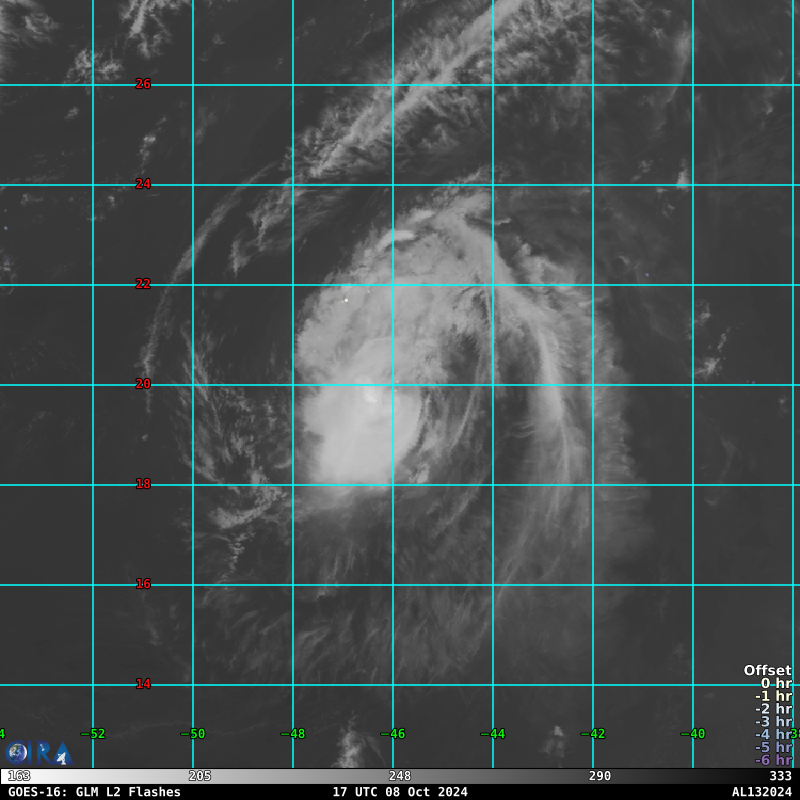Click the -3 hr offset legend entry
800x800 pixels.
point(773,721)
